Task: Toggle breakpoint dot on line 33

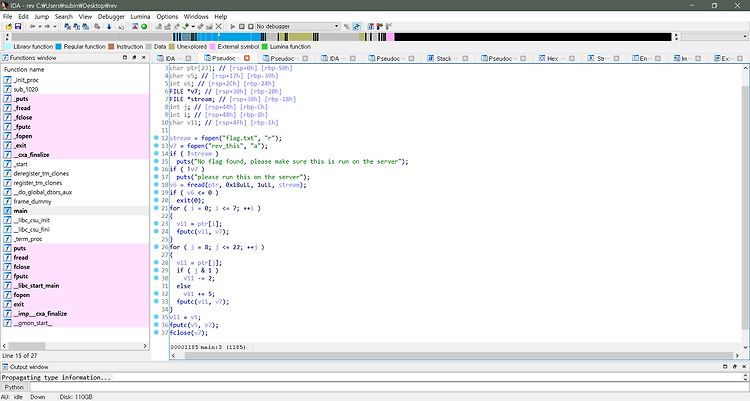Action: pyautogui.click(x=156, y=301)
